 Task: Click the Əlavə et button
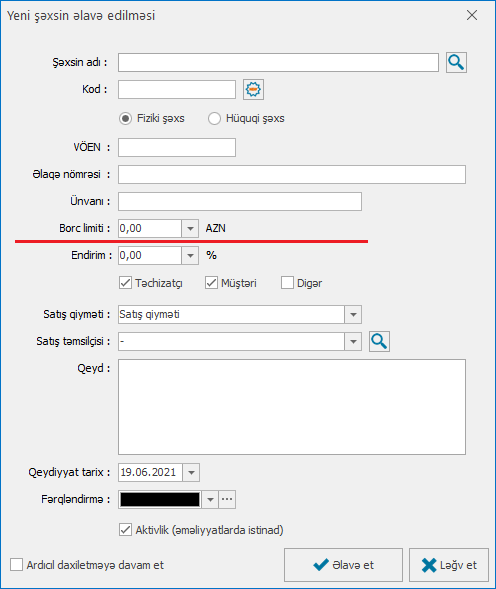(343, 565)
